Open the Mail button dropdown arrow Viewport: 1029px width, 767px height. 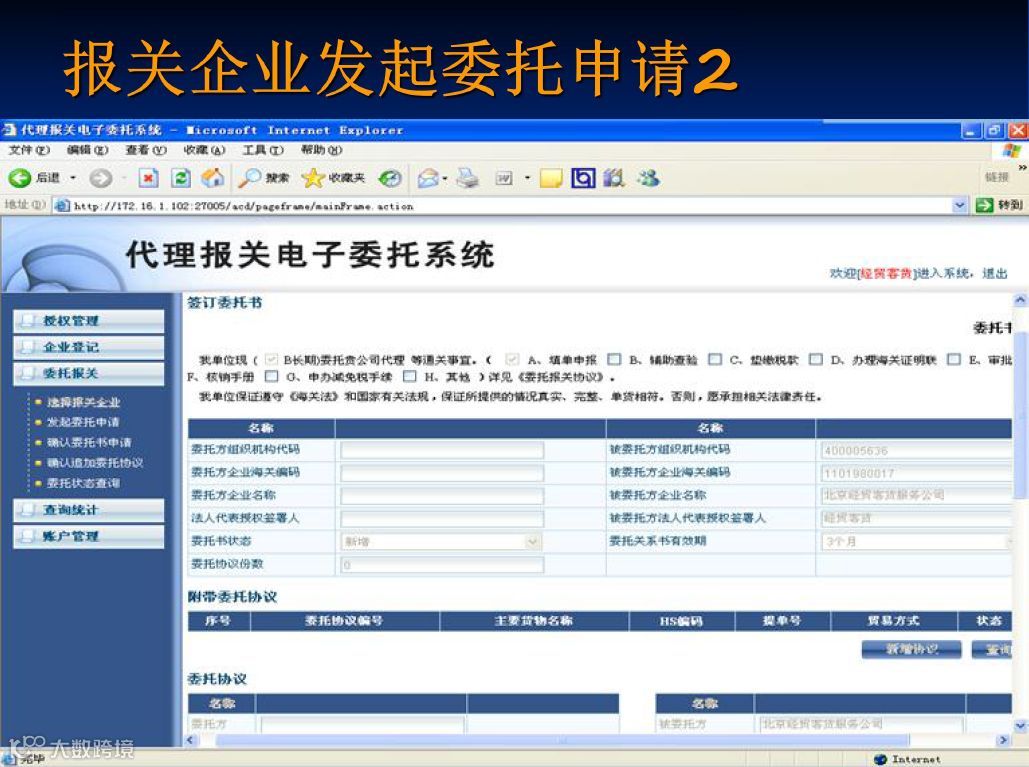445,178
